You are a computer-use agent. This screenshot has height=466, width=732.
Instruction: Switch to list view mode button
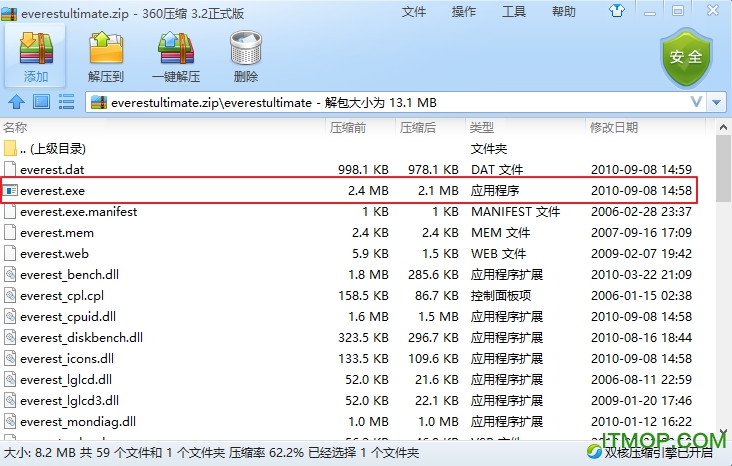(x=66, y=102)
